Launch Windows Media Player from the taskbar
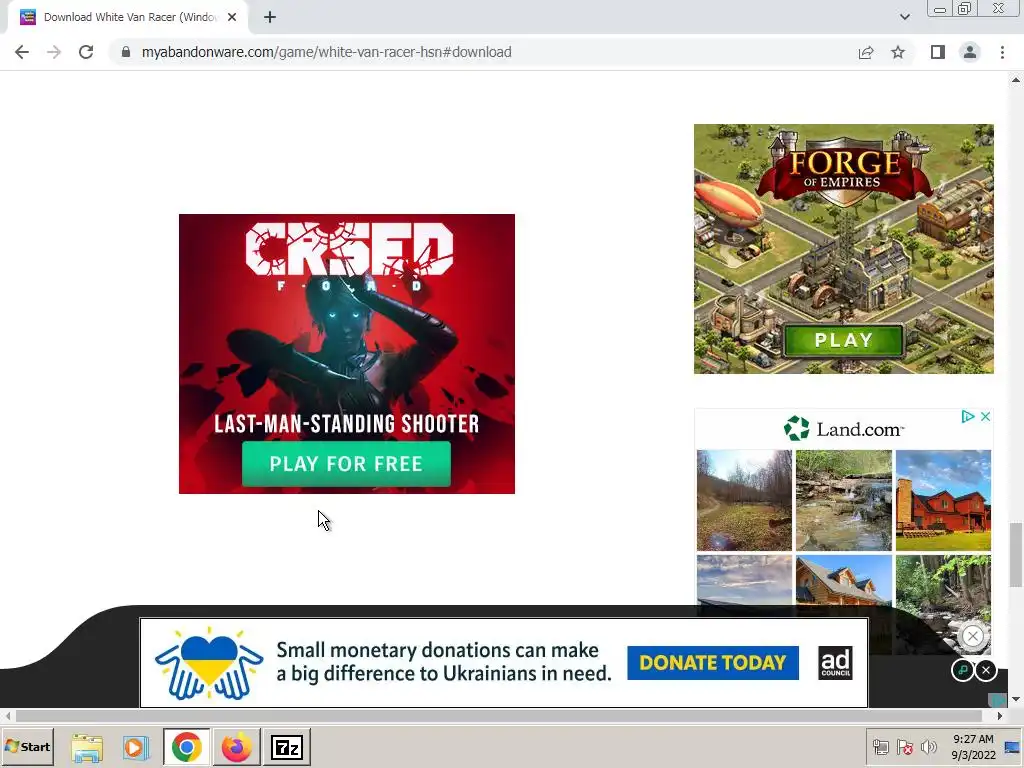 point(136,747)
